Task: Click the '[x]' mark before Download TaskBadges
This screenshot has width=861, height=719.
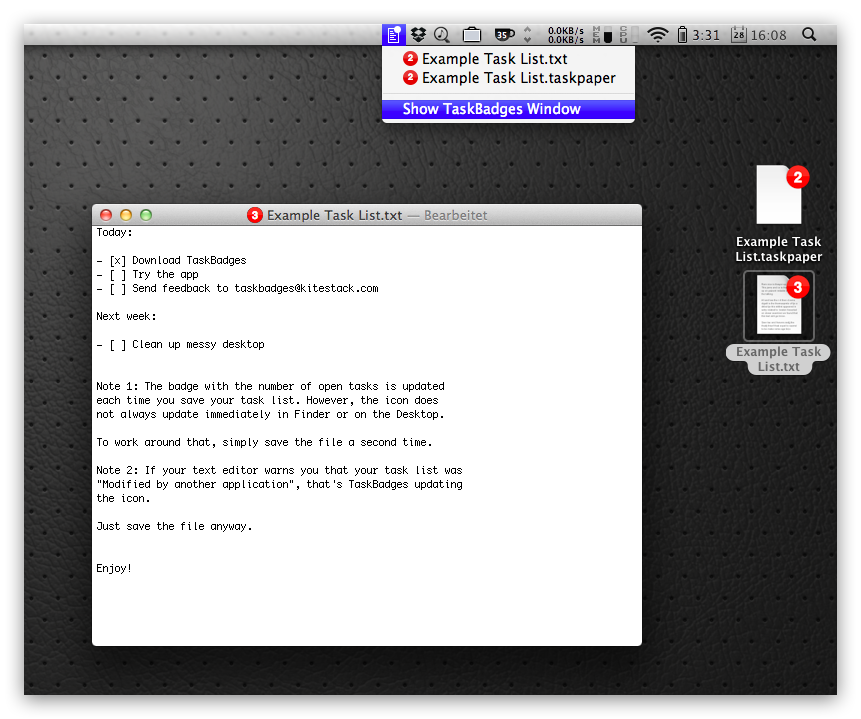Action: pyautogui.click(x=118, y=260)
